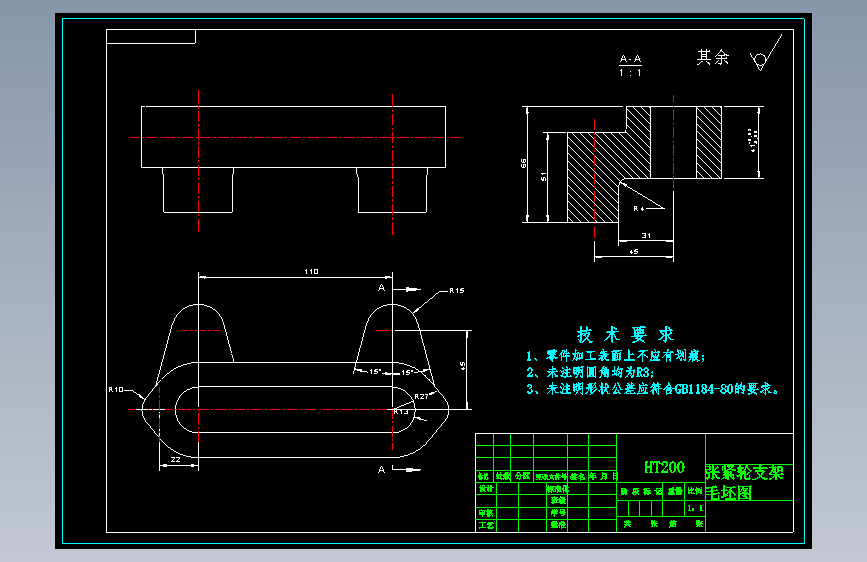Image resolution: width=867 pixels, height=562 pixels.
Task: Select the 毛坯图 drawing title
Action: (729, 492)
